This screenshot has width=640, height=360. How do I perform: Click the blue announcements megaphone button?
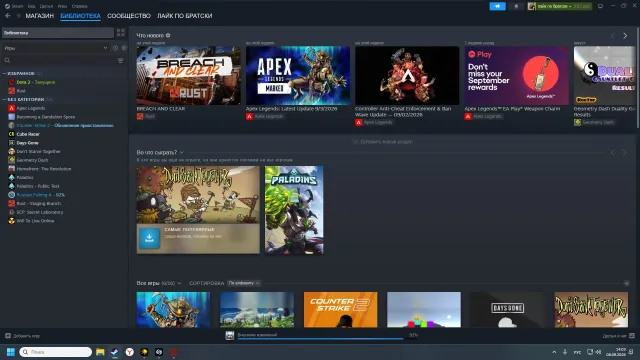[498, 6]
